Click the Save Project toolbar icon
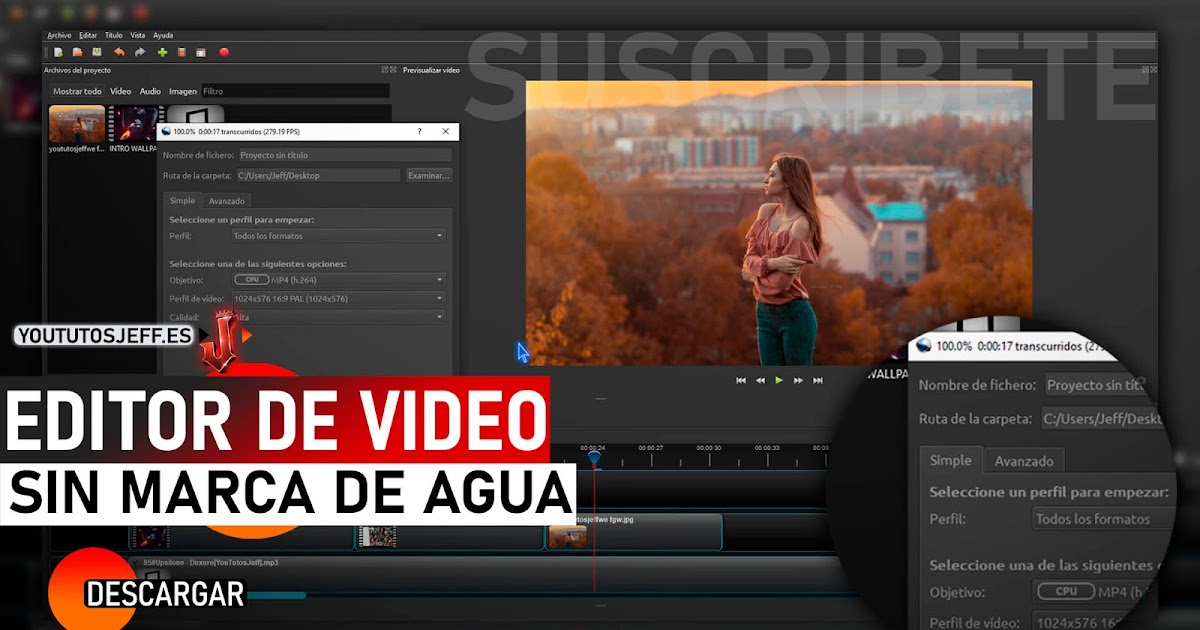Image resolution: width=1200 pixels, height=630 pixels. [x=97, y=52]
